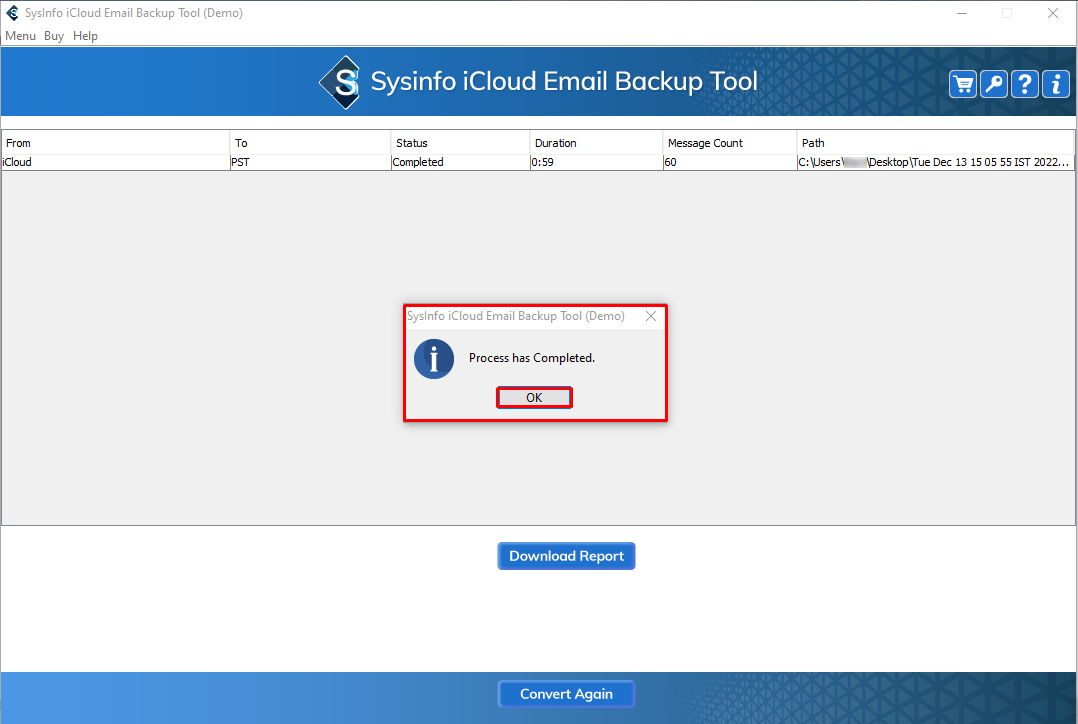
Task: Close the Process has Completed dialog
Action: (651, 316)
